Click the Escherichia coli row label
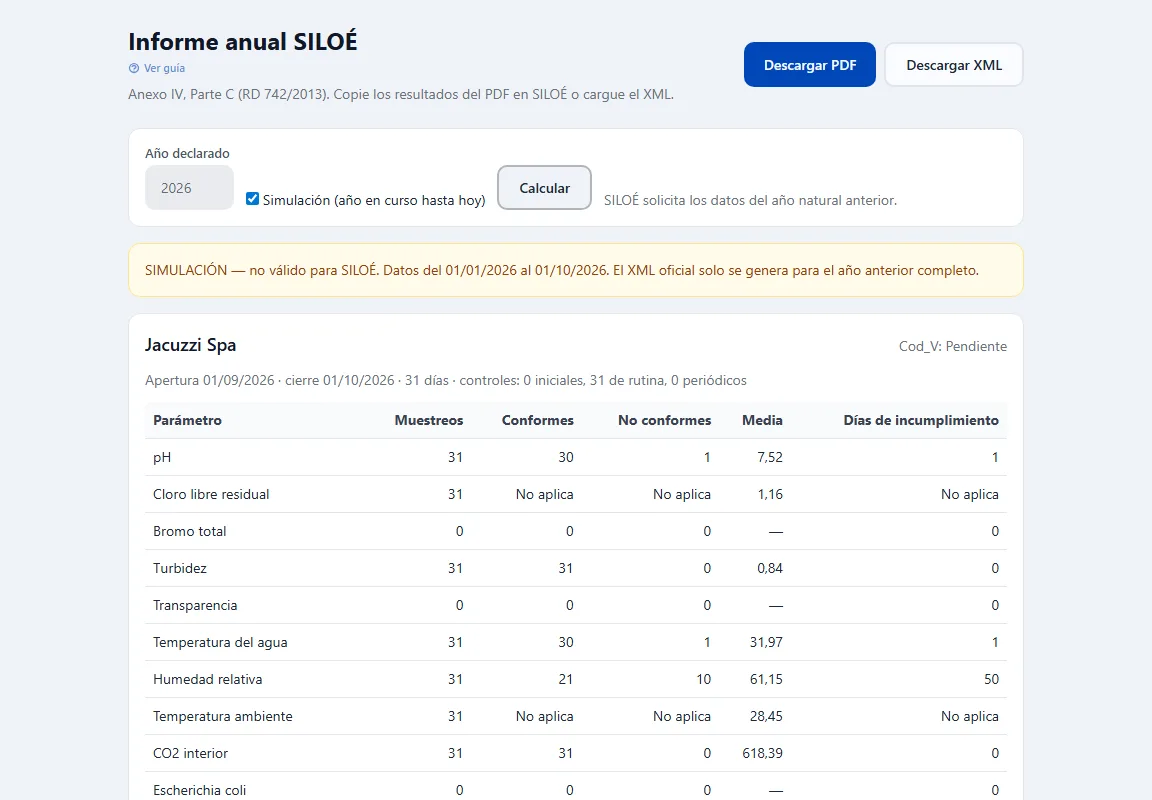 point(199,790)
